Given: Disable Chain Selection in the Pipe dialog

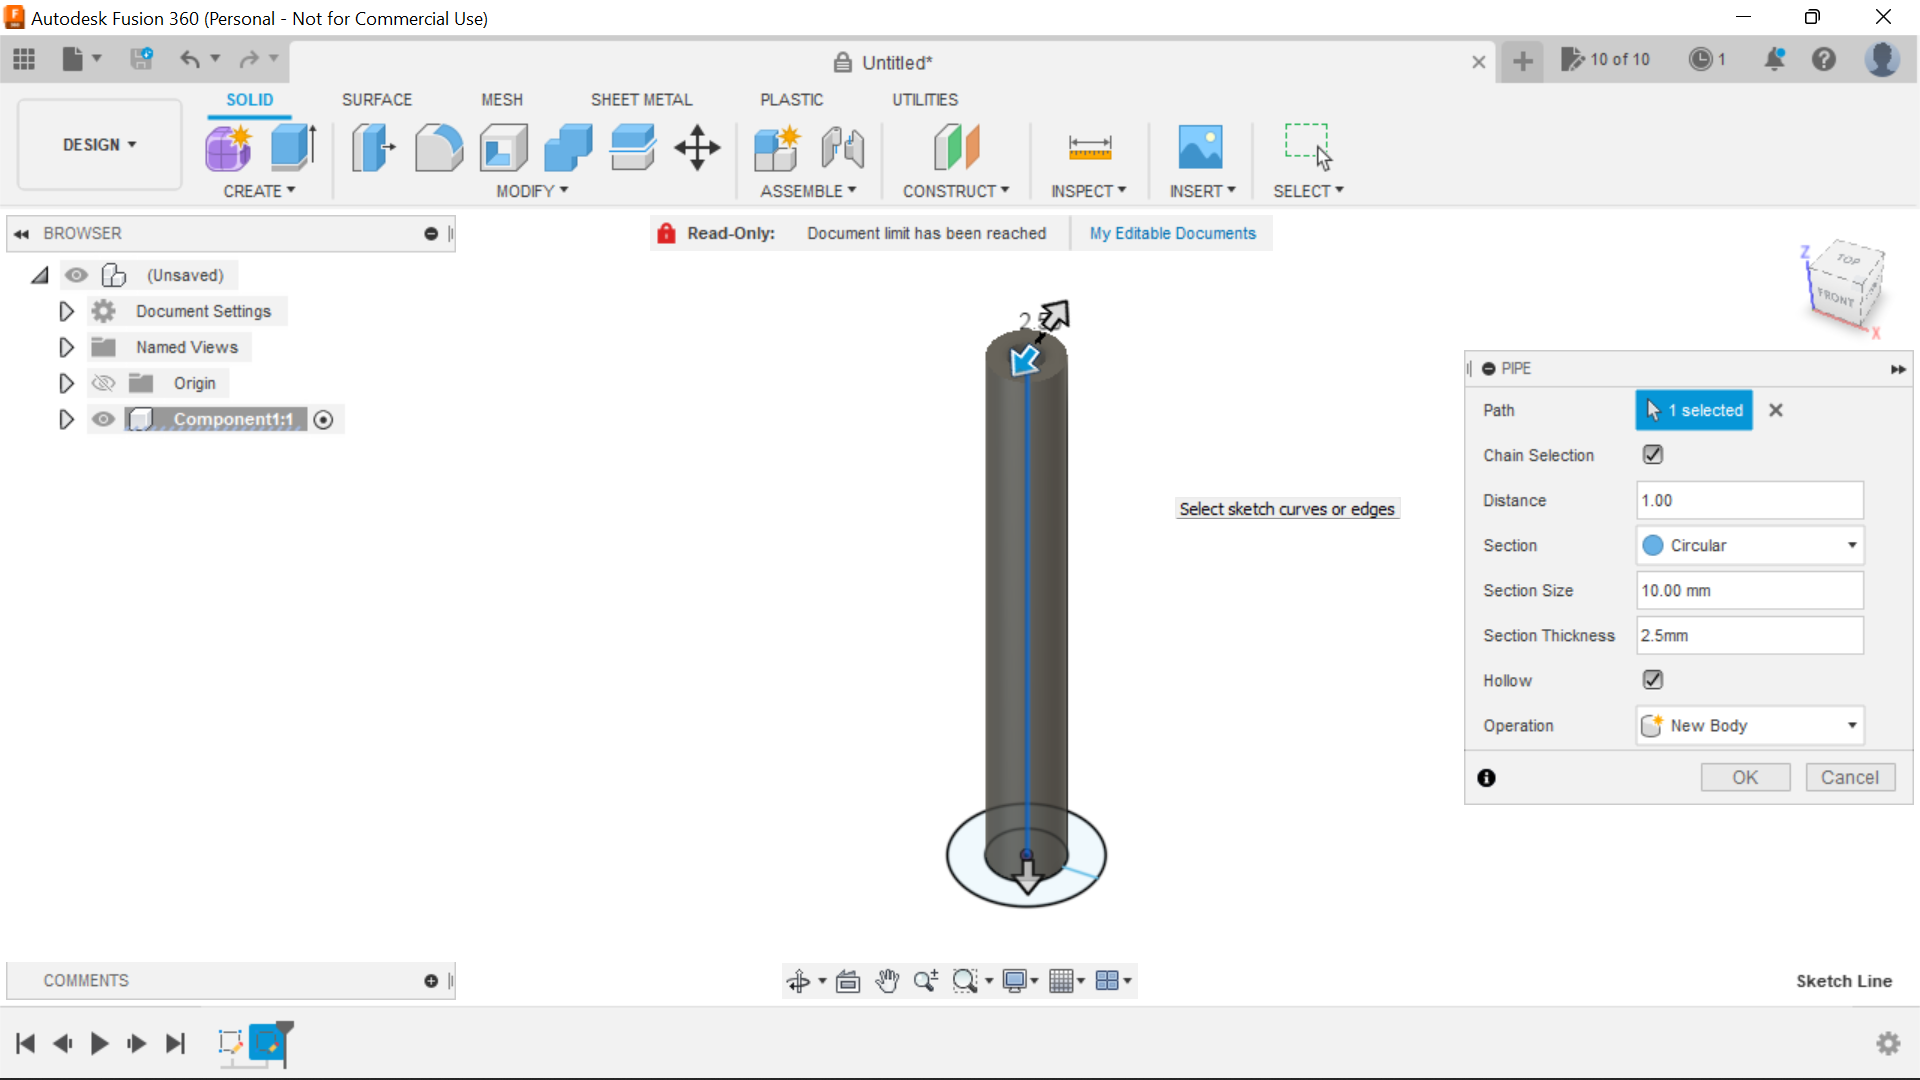Looking at the screenshot, I should pos(1652,455).
